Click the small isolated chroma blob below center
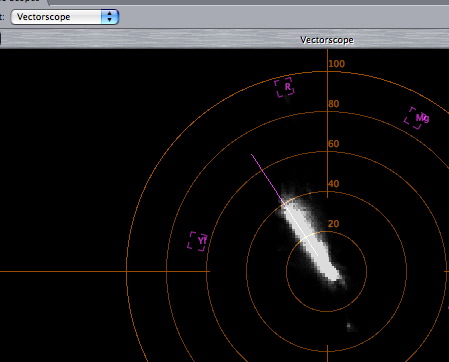This screenshot has width=449, height=362. pyautogui.click(x=350, y=326)
